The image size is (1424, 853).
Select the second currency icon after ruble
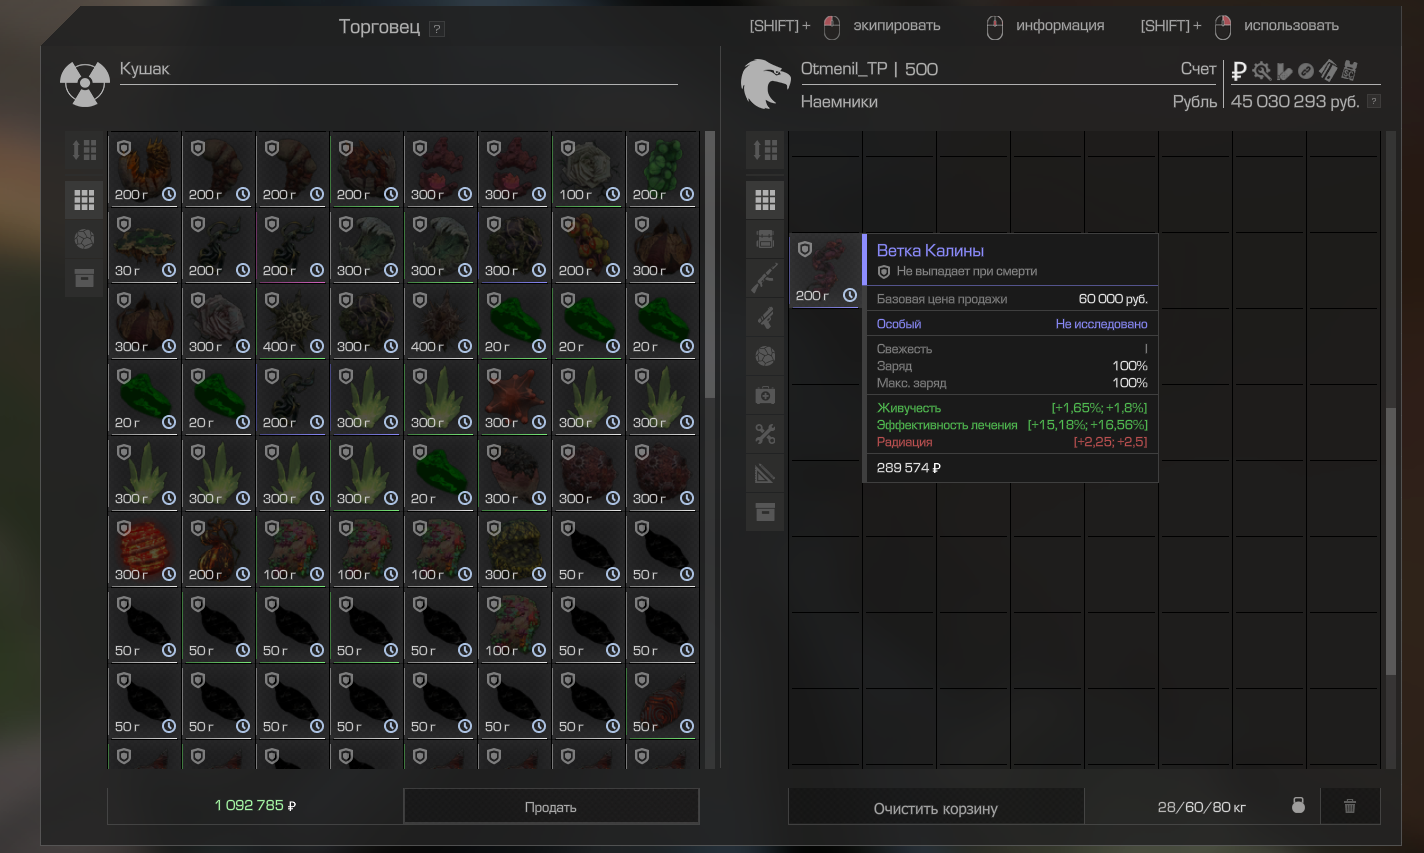[x=1262, y=70]
